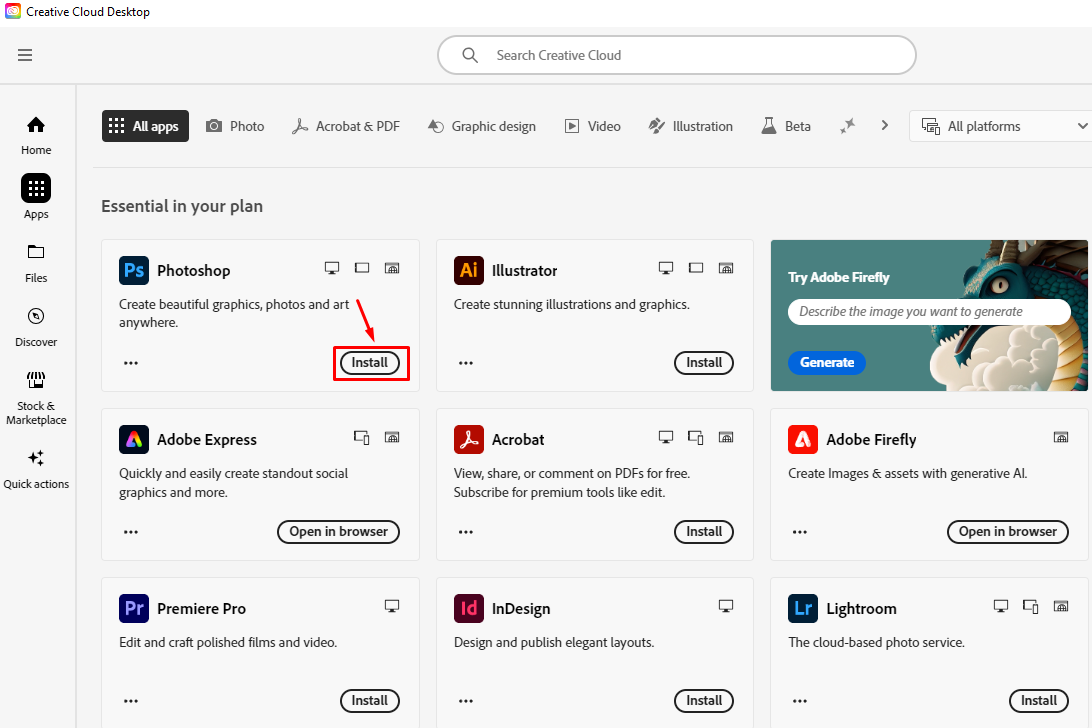Open Quick actions in sidebar

point(36,468)
